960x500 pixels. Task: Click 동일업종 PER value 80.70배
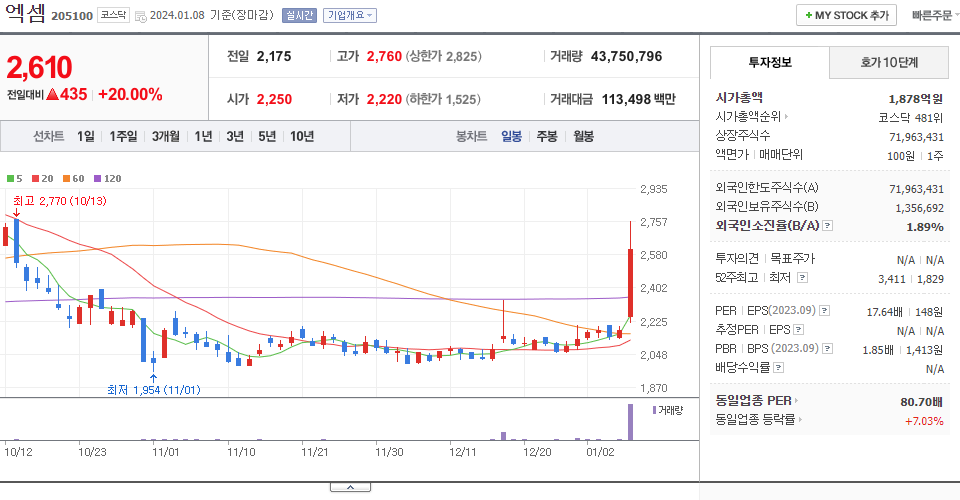tap(921, 402)
